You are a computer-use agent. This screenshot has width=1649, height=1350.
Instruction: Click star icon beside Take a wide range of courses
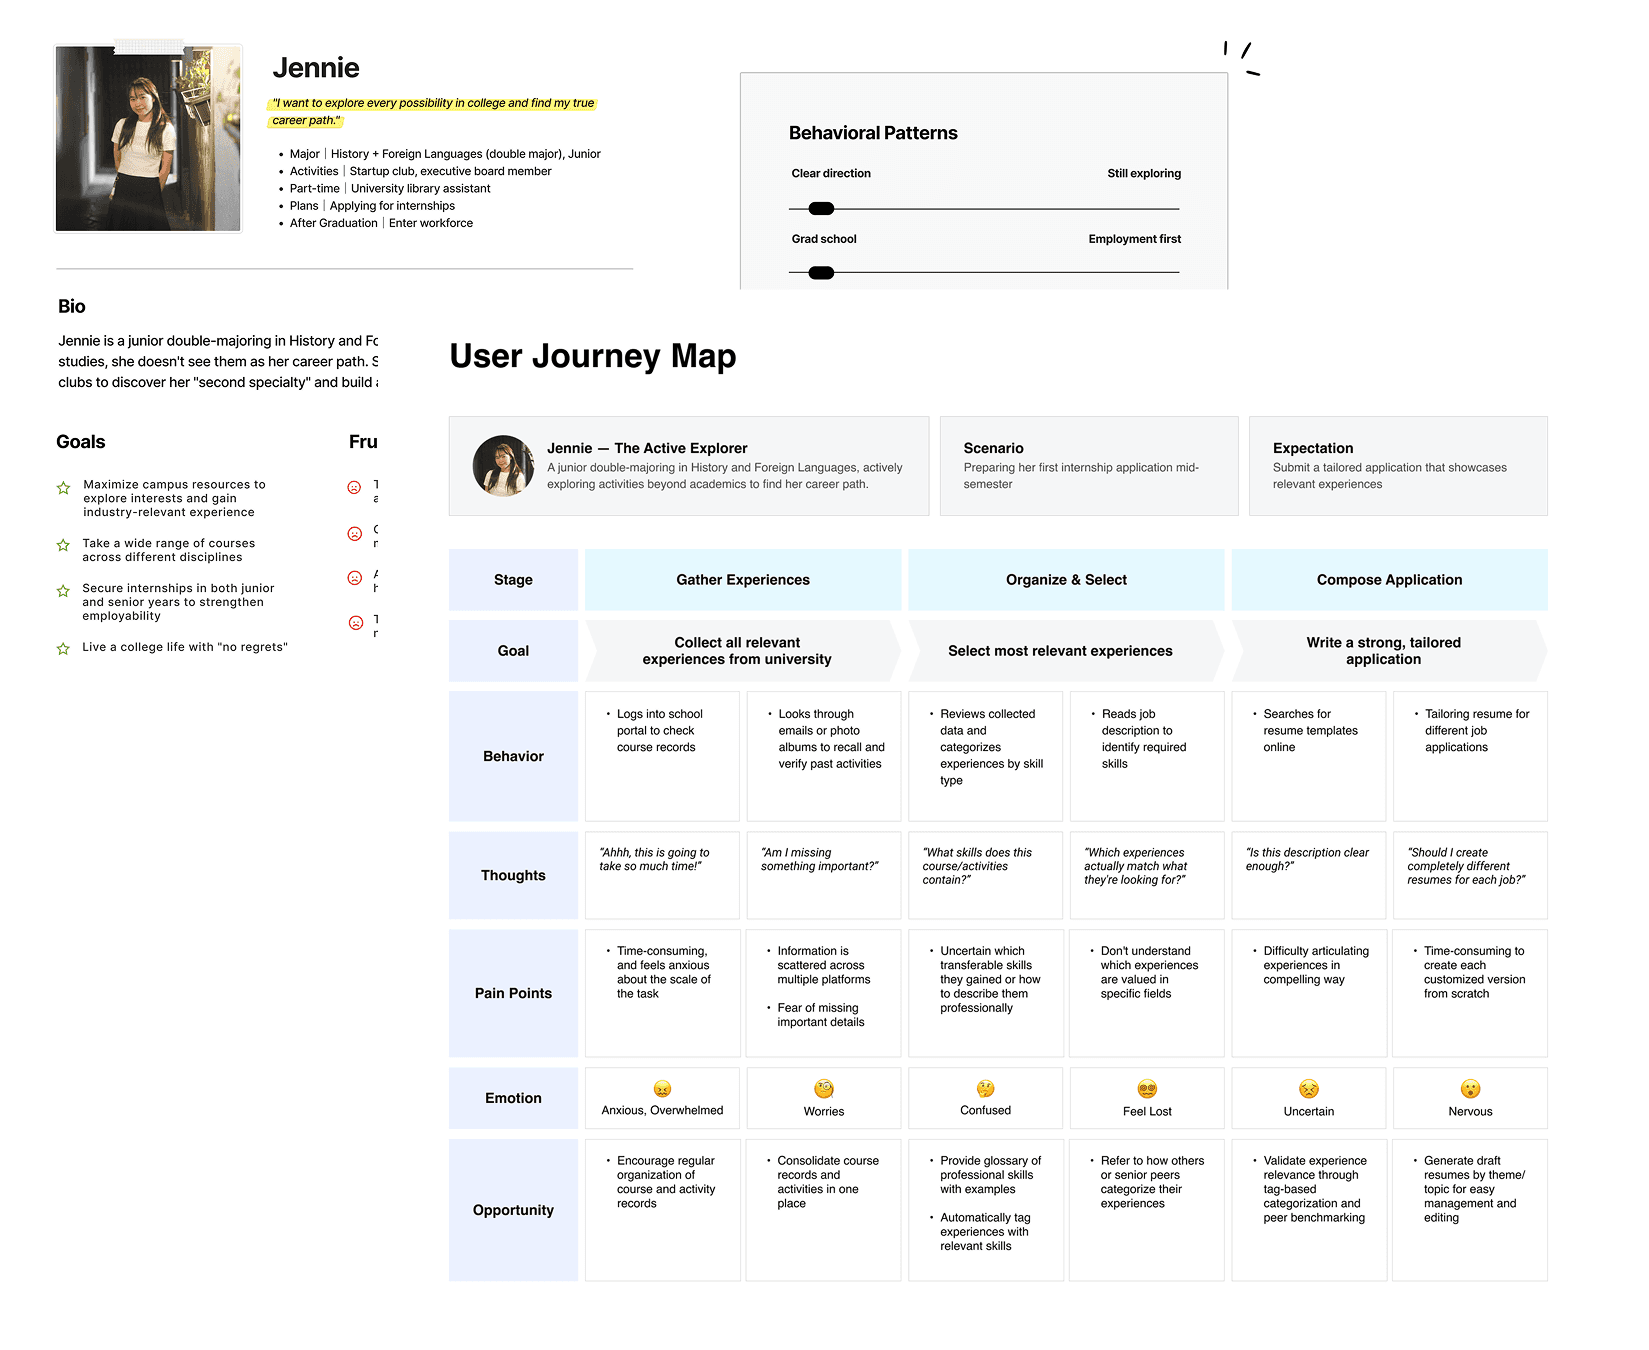63,545
